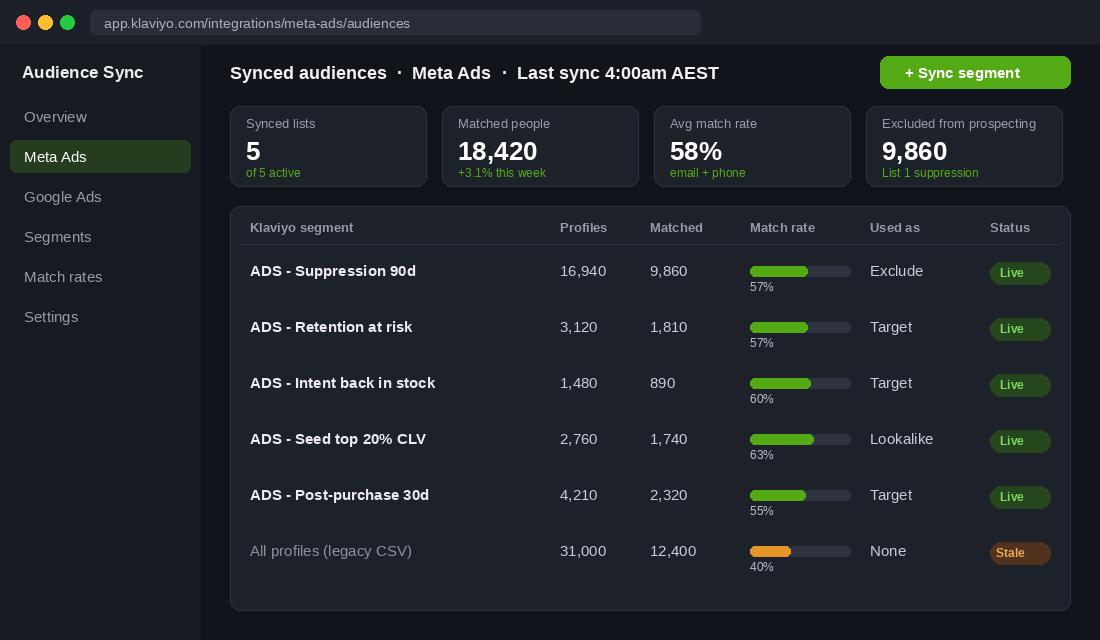Click the 1,810 matched value
This screenshot has height=640, width=1100.
(x=669, y=327)
